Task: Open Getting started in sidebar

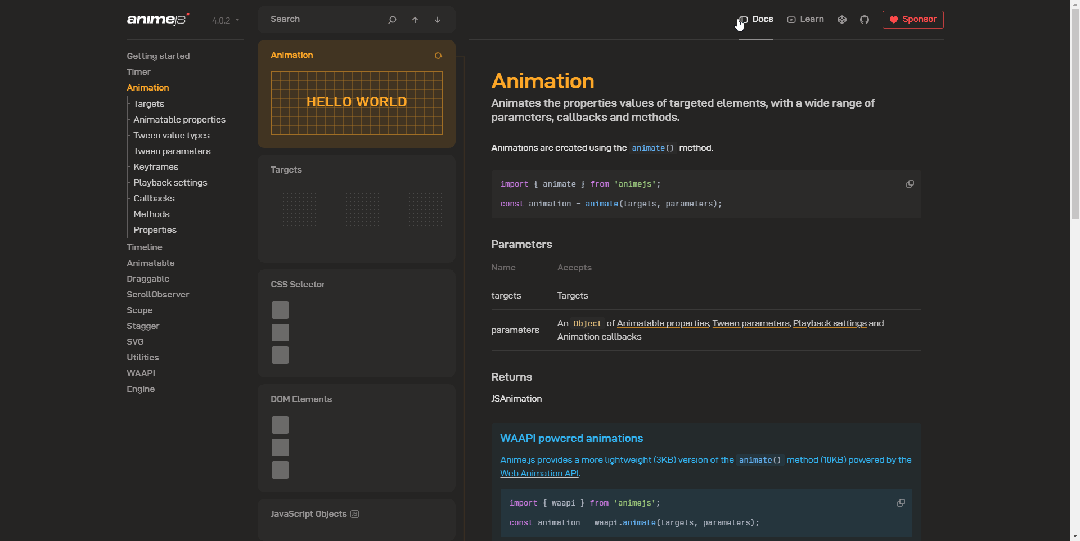Action: (x=158, y=56)
